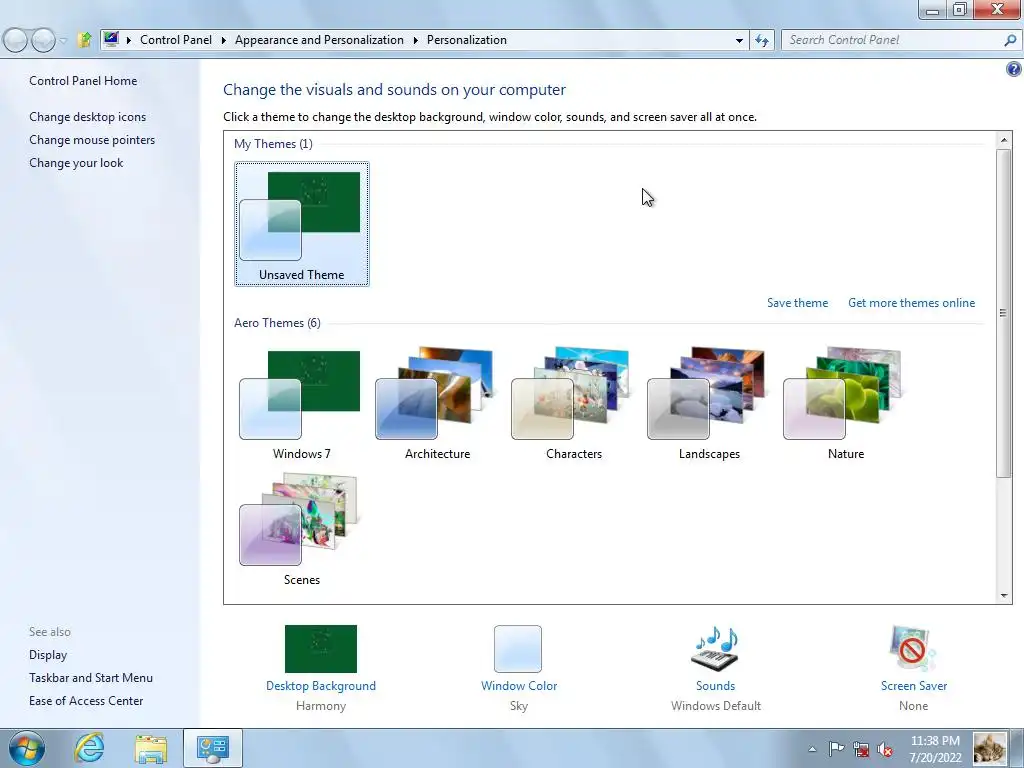Click the theme list scrollbar thumb
Screen dimensions: 1024x768
click(x=1004, y=313)
